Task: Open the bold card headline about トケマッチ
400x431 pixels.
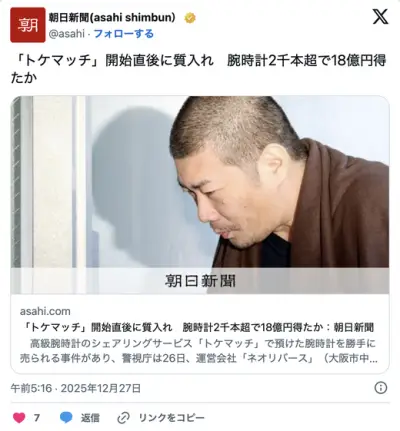Action: [x=199, y=327]
